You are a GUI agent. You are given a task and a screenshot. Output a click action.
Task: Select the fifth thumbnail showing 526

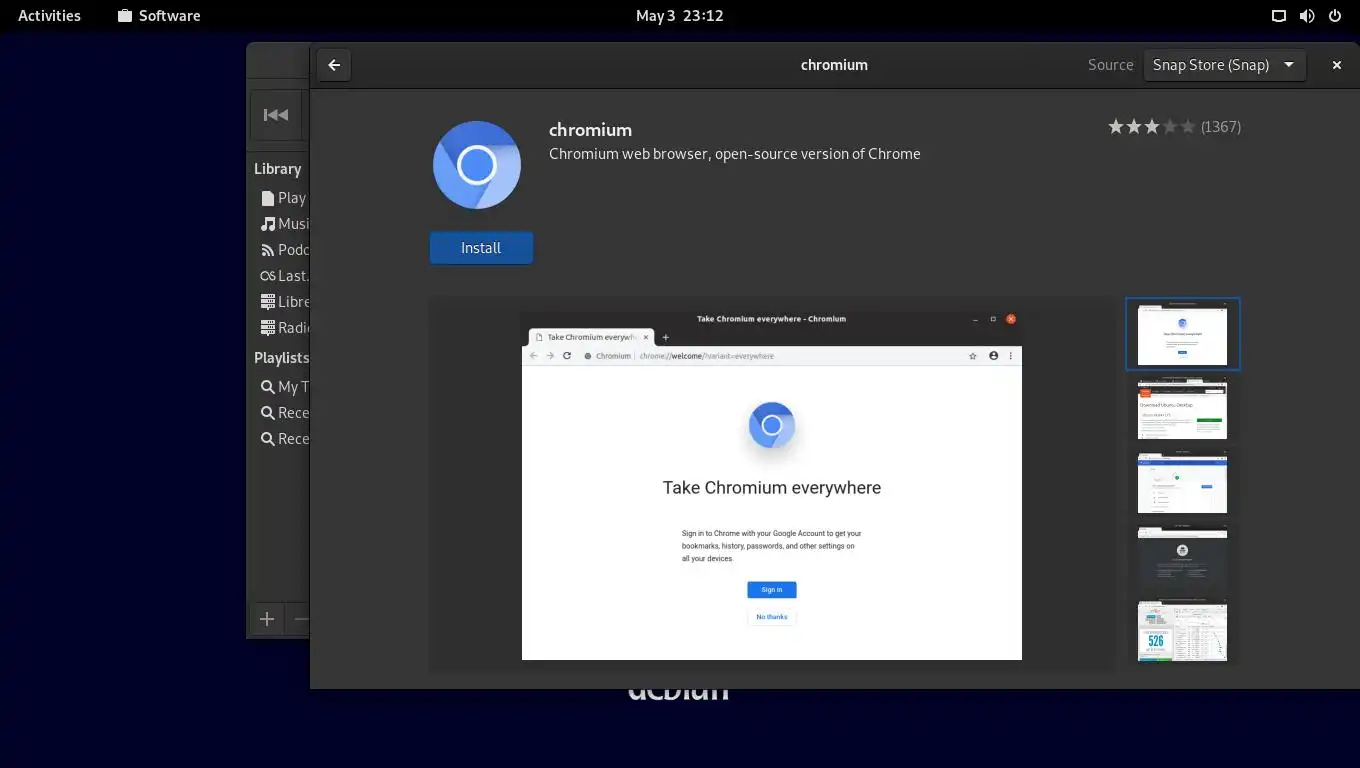point(1182,632)
